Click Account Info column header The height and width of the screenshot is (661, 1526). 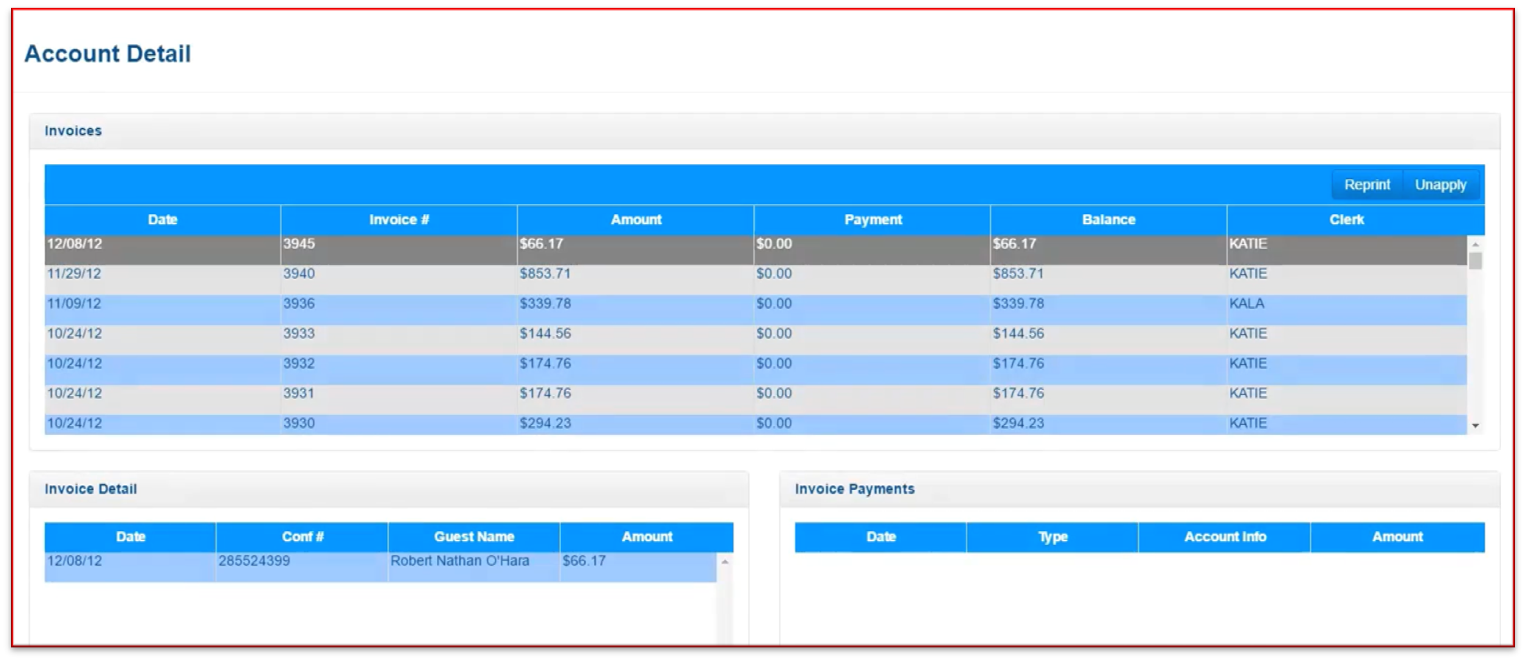1225,537
